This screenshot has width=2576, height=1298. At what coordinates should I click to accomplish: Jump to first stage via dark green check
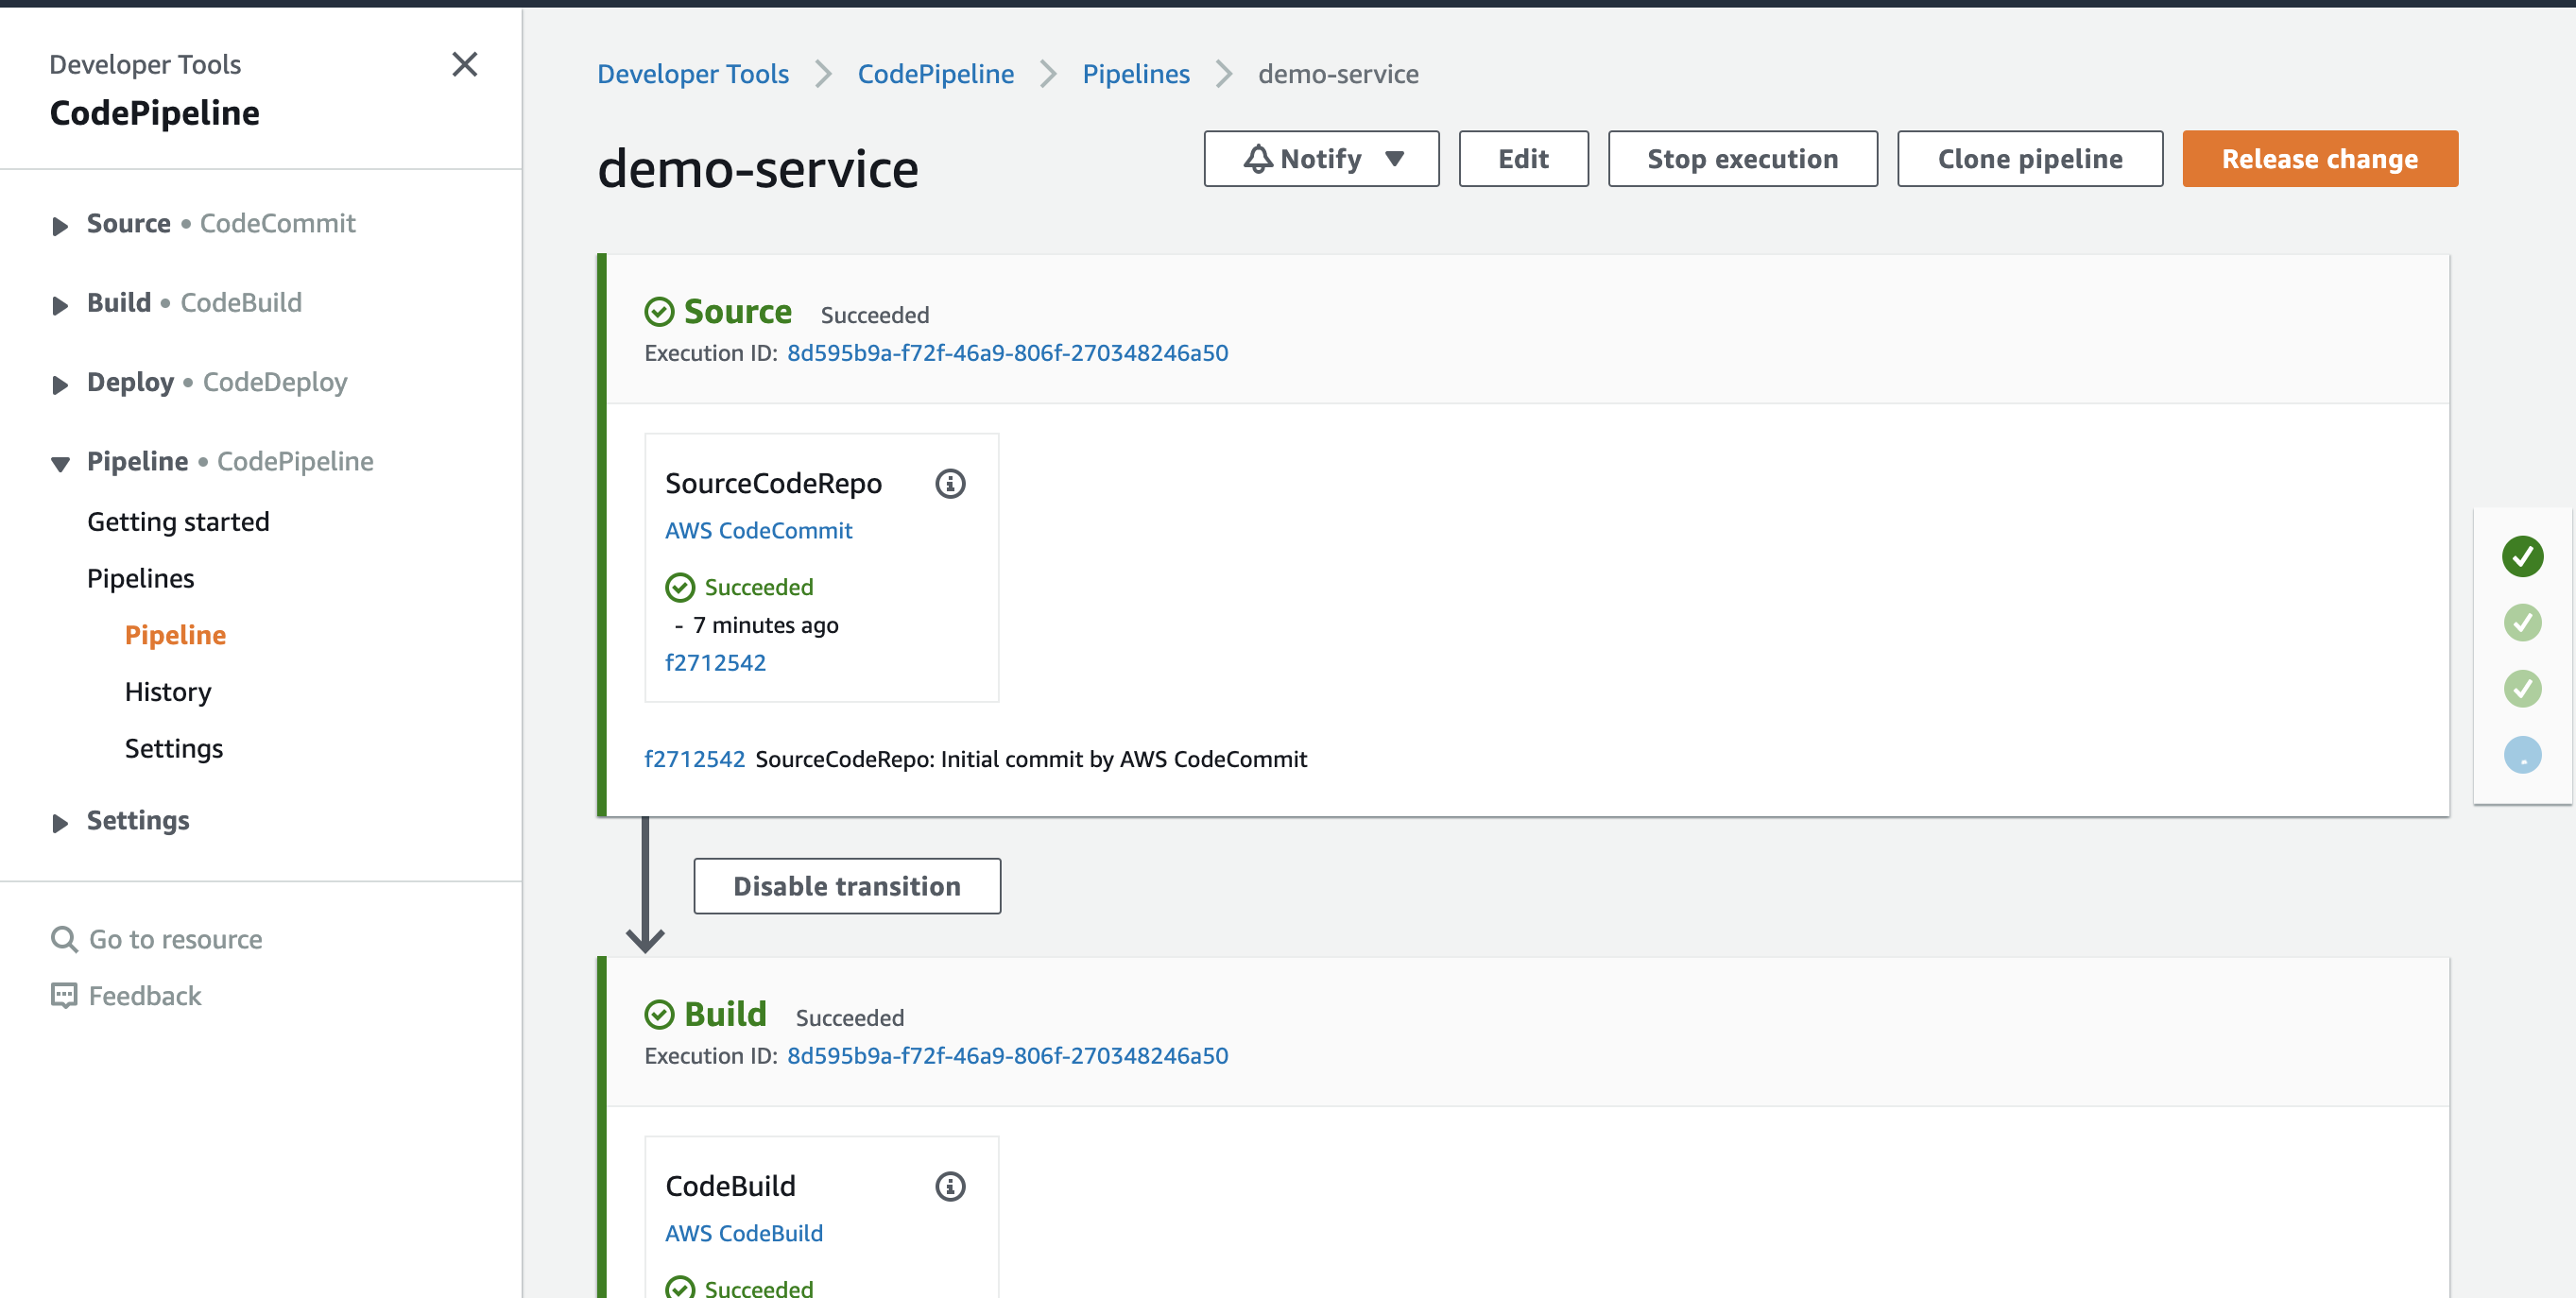(2522, 556)
